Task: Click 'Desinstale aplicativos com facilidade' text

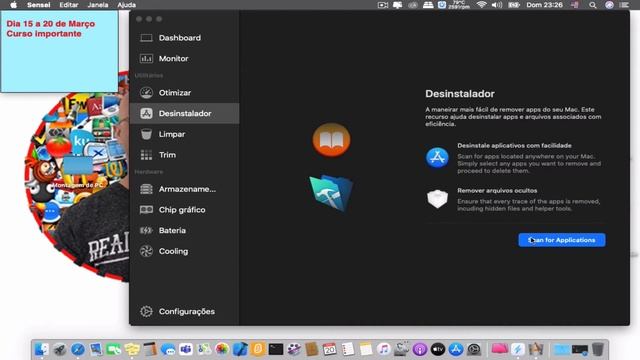Action: click(x=514, y=146)
